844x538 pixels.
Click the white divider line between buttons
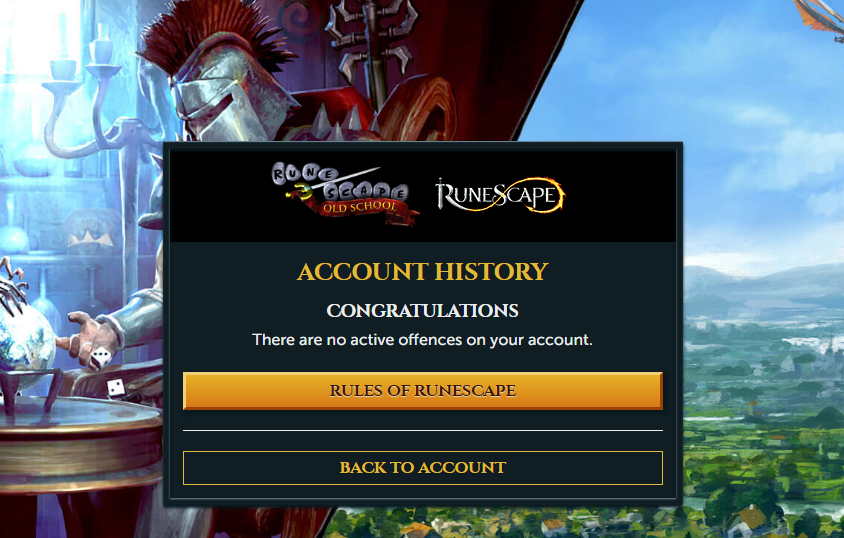tap(423, 430)
